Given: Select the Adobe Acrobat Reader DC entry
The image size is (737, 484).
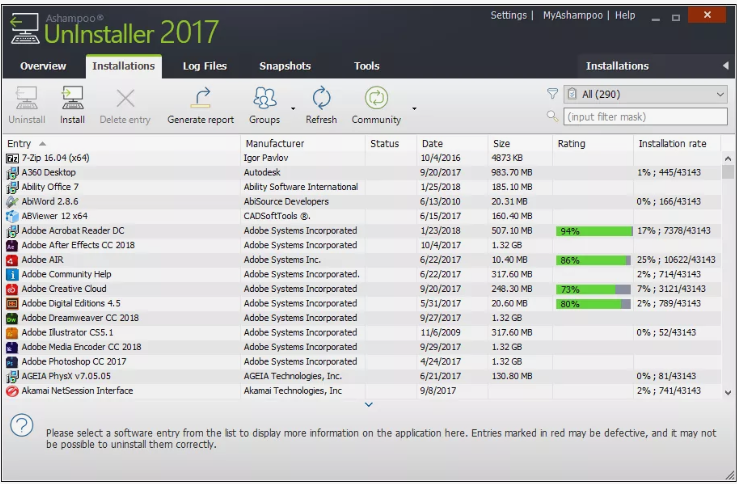Looking at the screenshot, I should click(x=73, y=231).
